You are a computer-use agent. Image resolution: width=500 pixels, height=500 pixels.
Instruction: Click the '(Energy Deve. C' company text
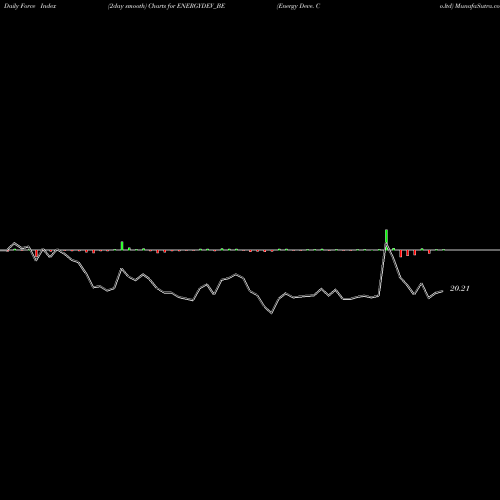pos(298,6)
